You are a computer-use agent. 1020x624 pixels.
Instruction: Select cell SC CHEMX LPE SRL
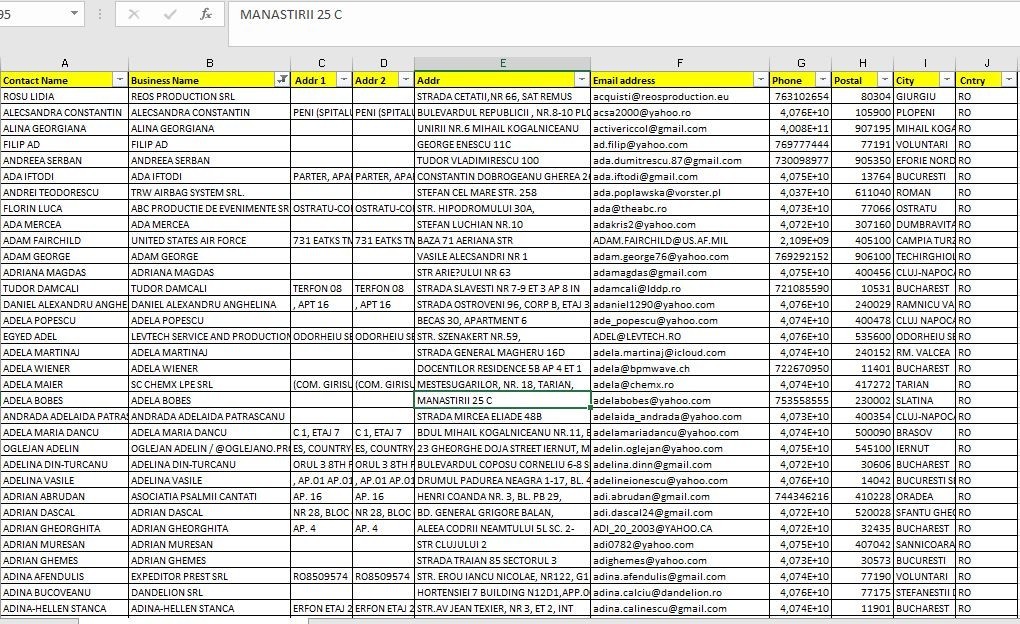[x=209, y=384]
